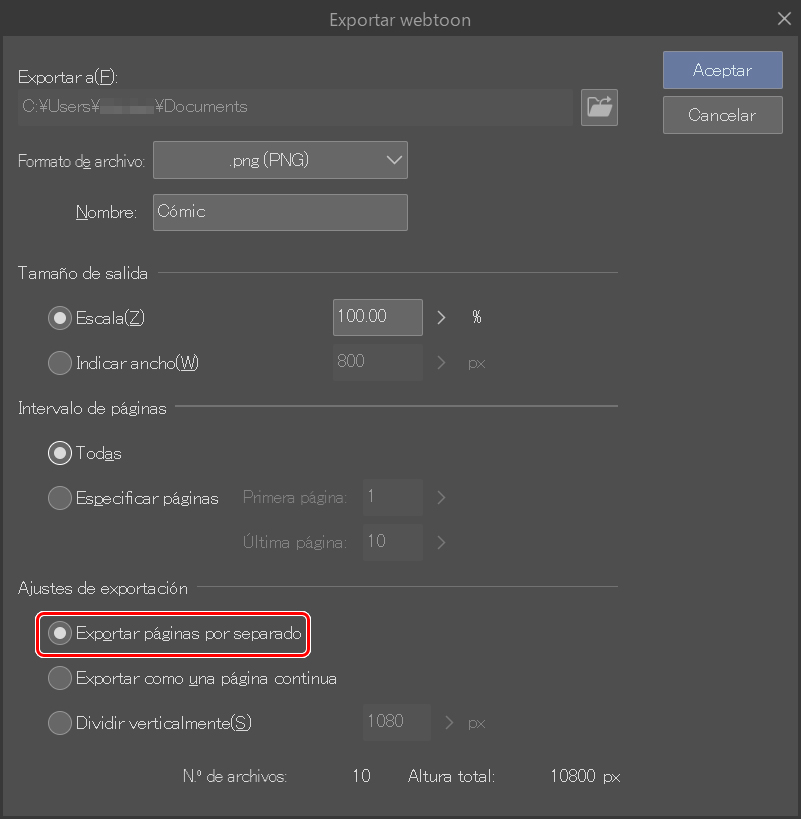
Task: Choose the Todas page range option
Action: (60, 453)
